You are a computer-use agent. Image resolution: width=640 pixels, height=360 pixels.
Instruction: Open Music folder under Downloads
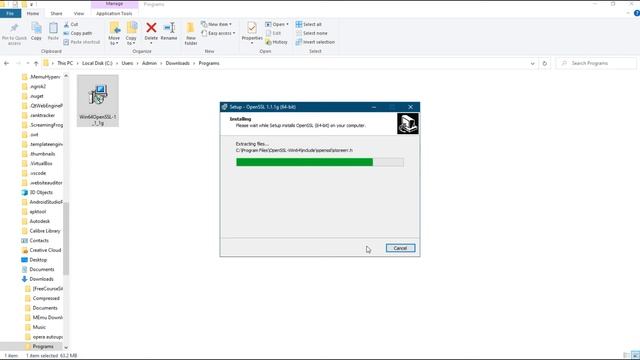[x=39, y=327]
